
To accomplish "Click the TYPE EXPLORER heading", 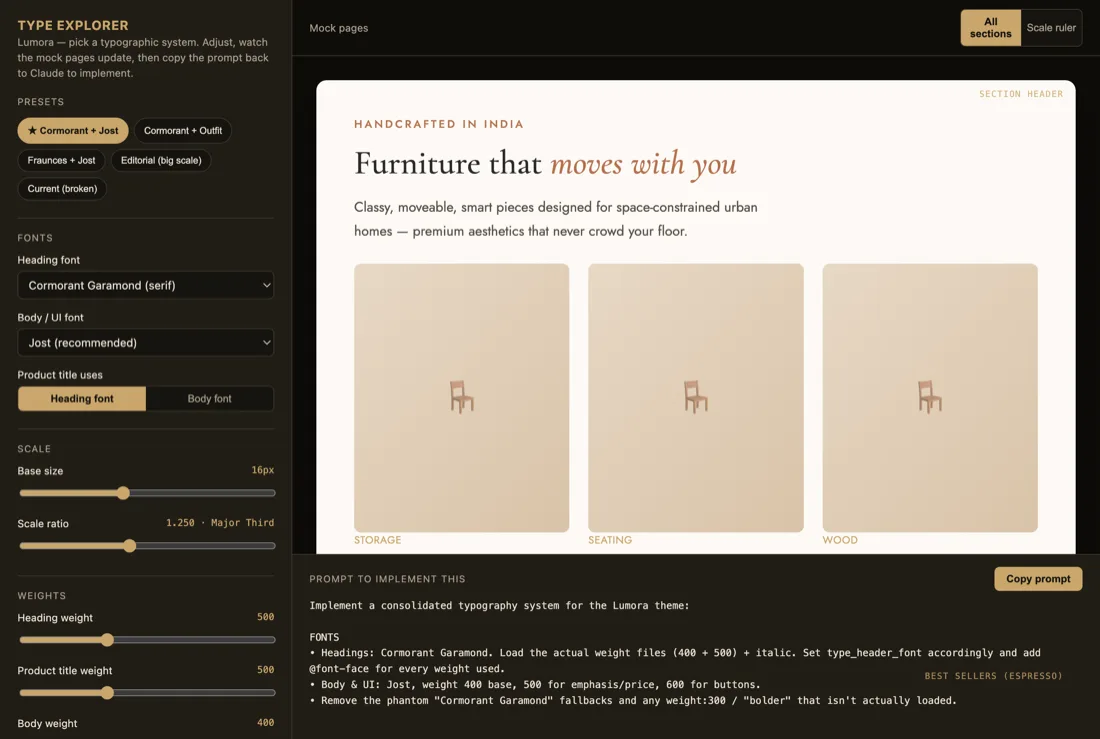I will click(x=73, y=25).
